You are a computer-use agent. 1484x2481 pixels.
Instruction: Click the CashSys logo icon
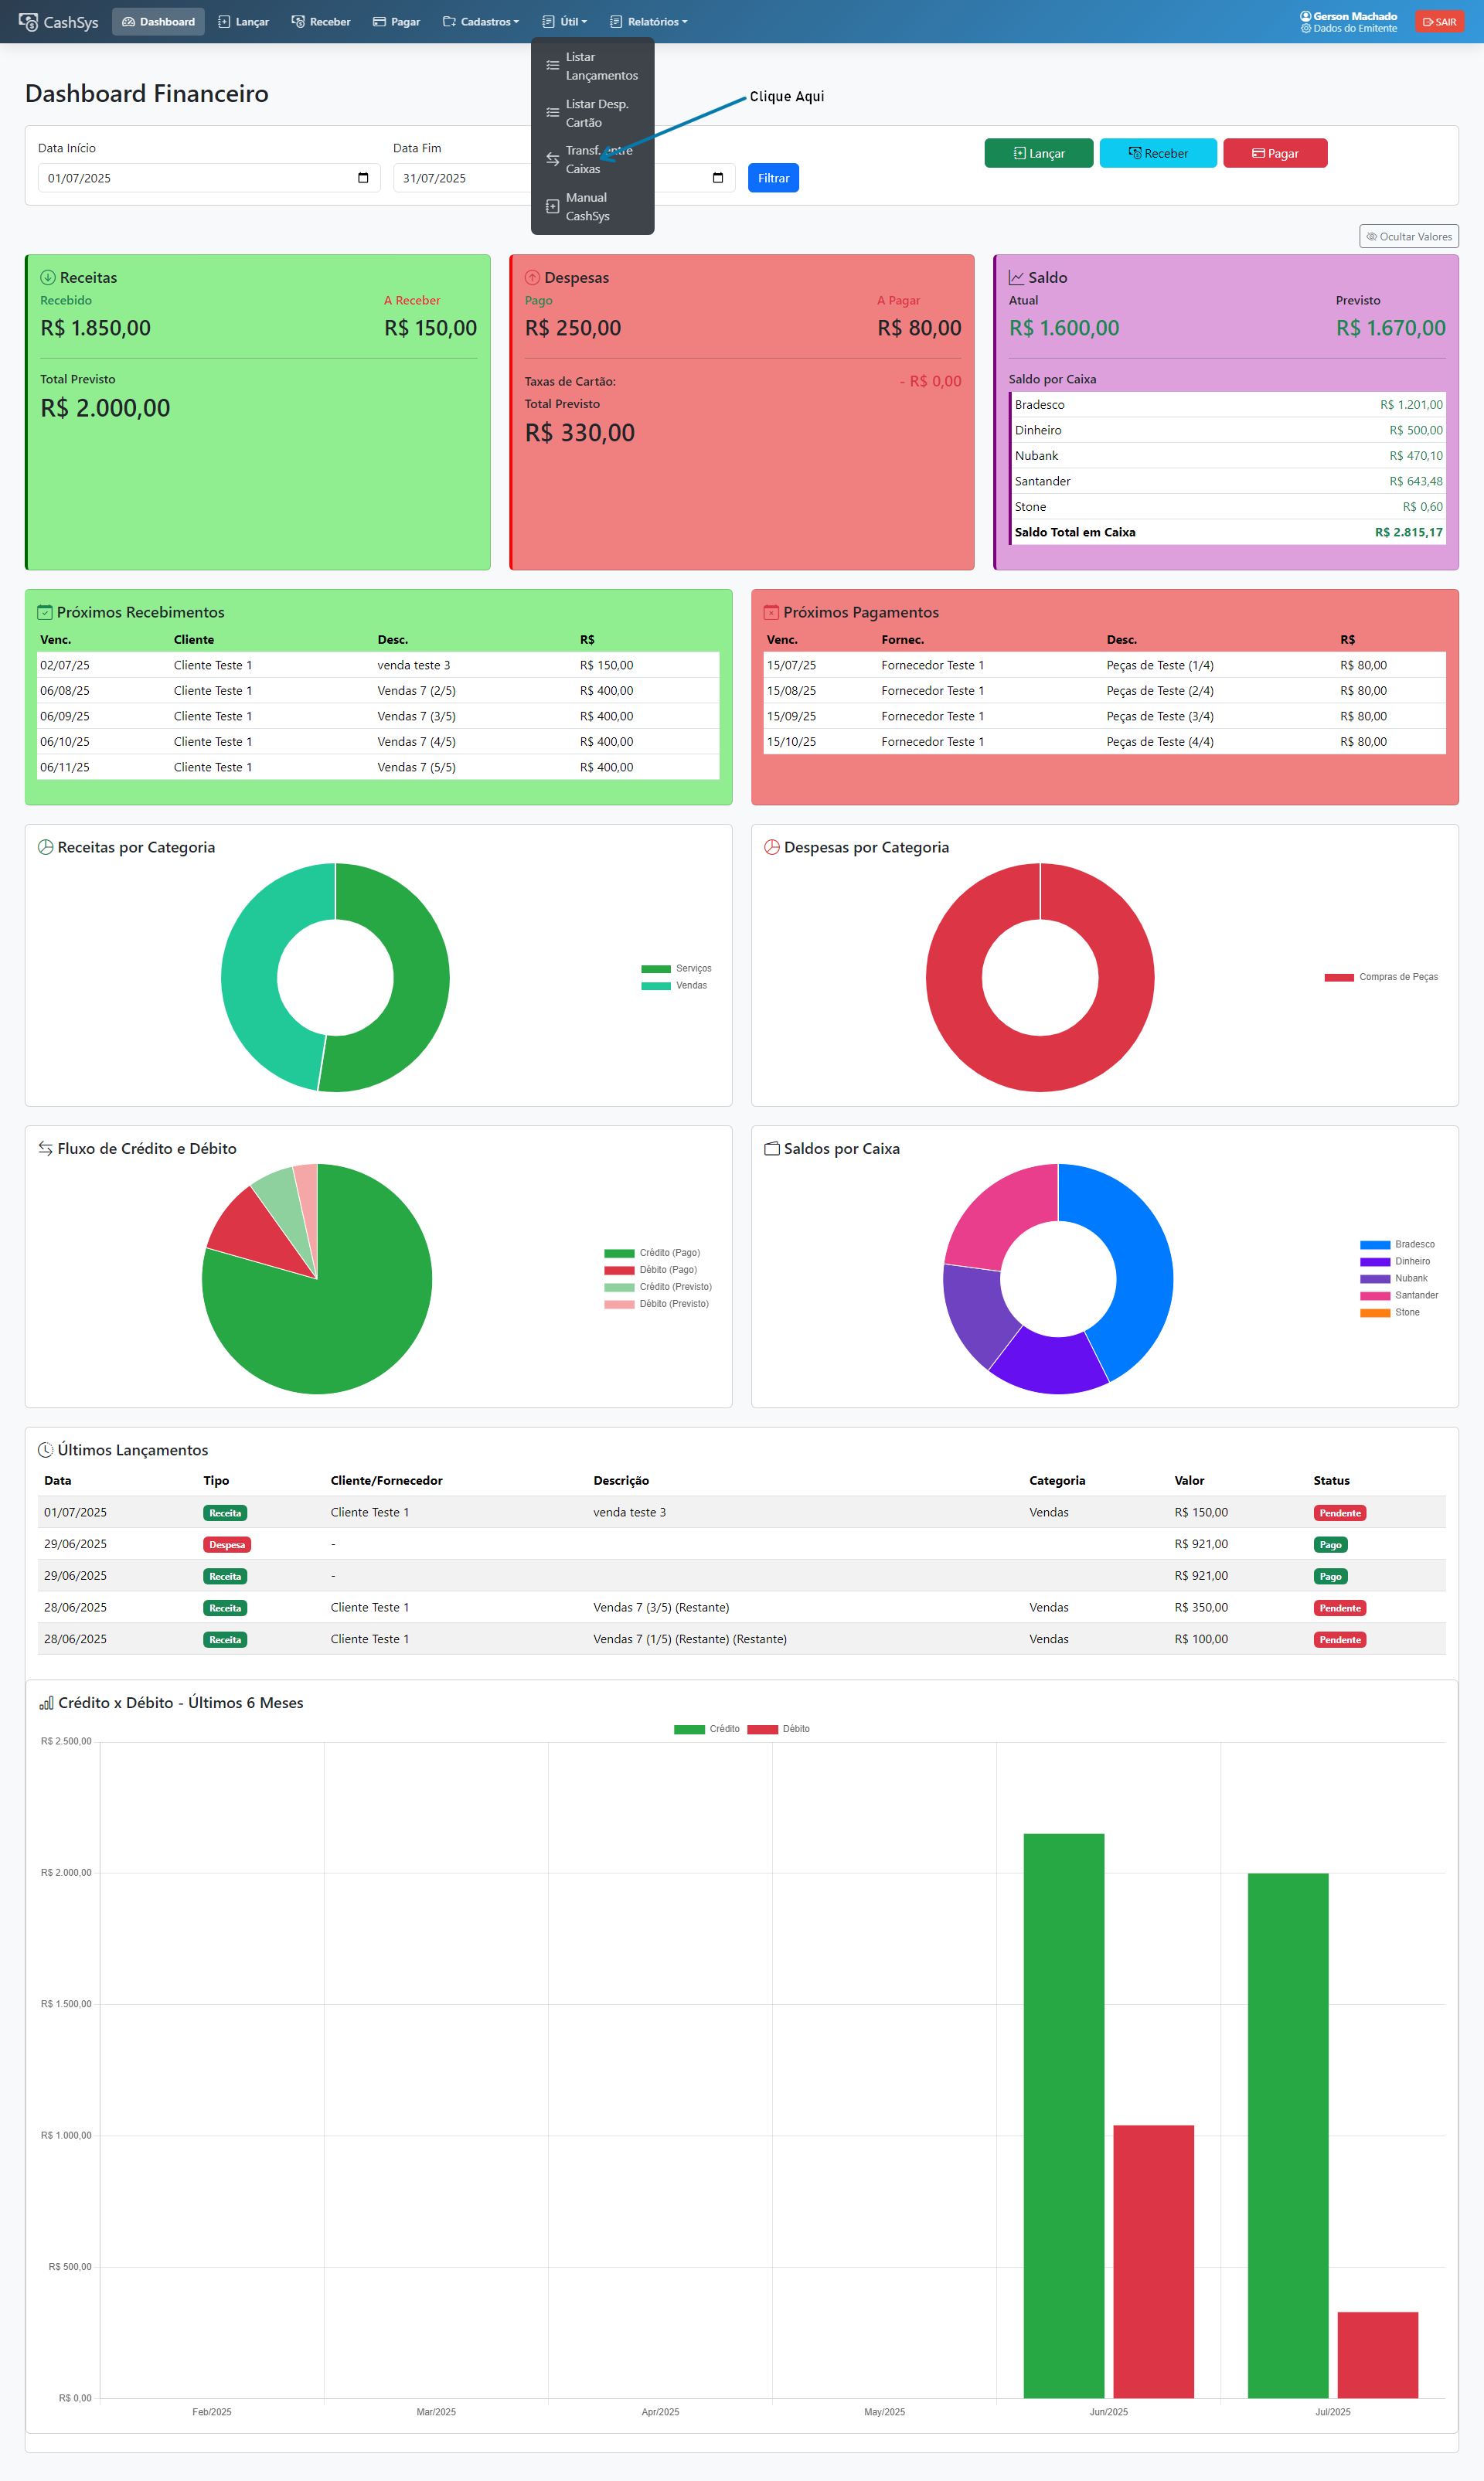pyautogui.click(x=28, y=21)
